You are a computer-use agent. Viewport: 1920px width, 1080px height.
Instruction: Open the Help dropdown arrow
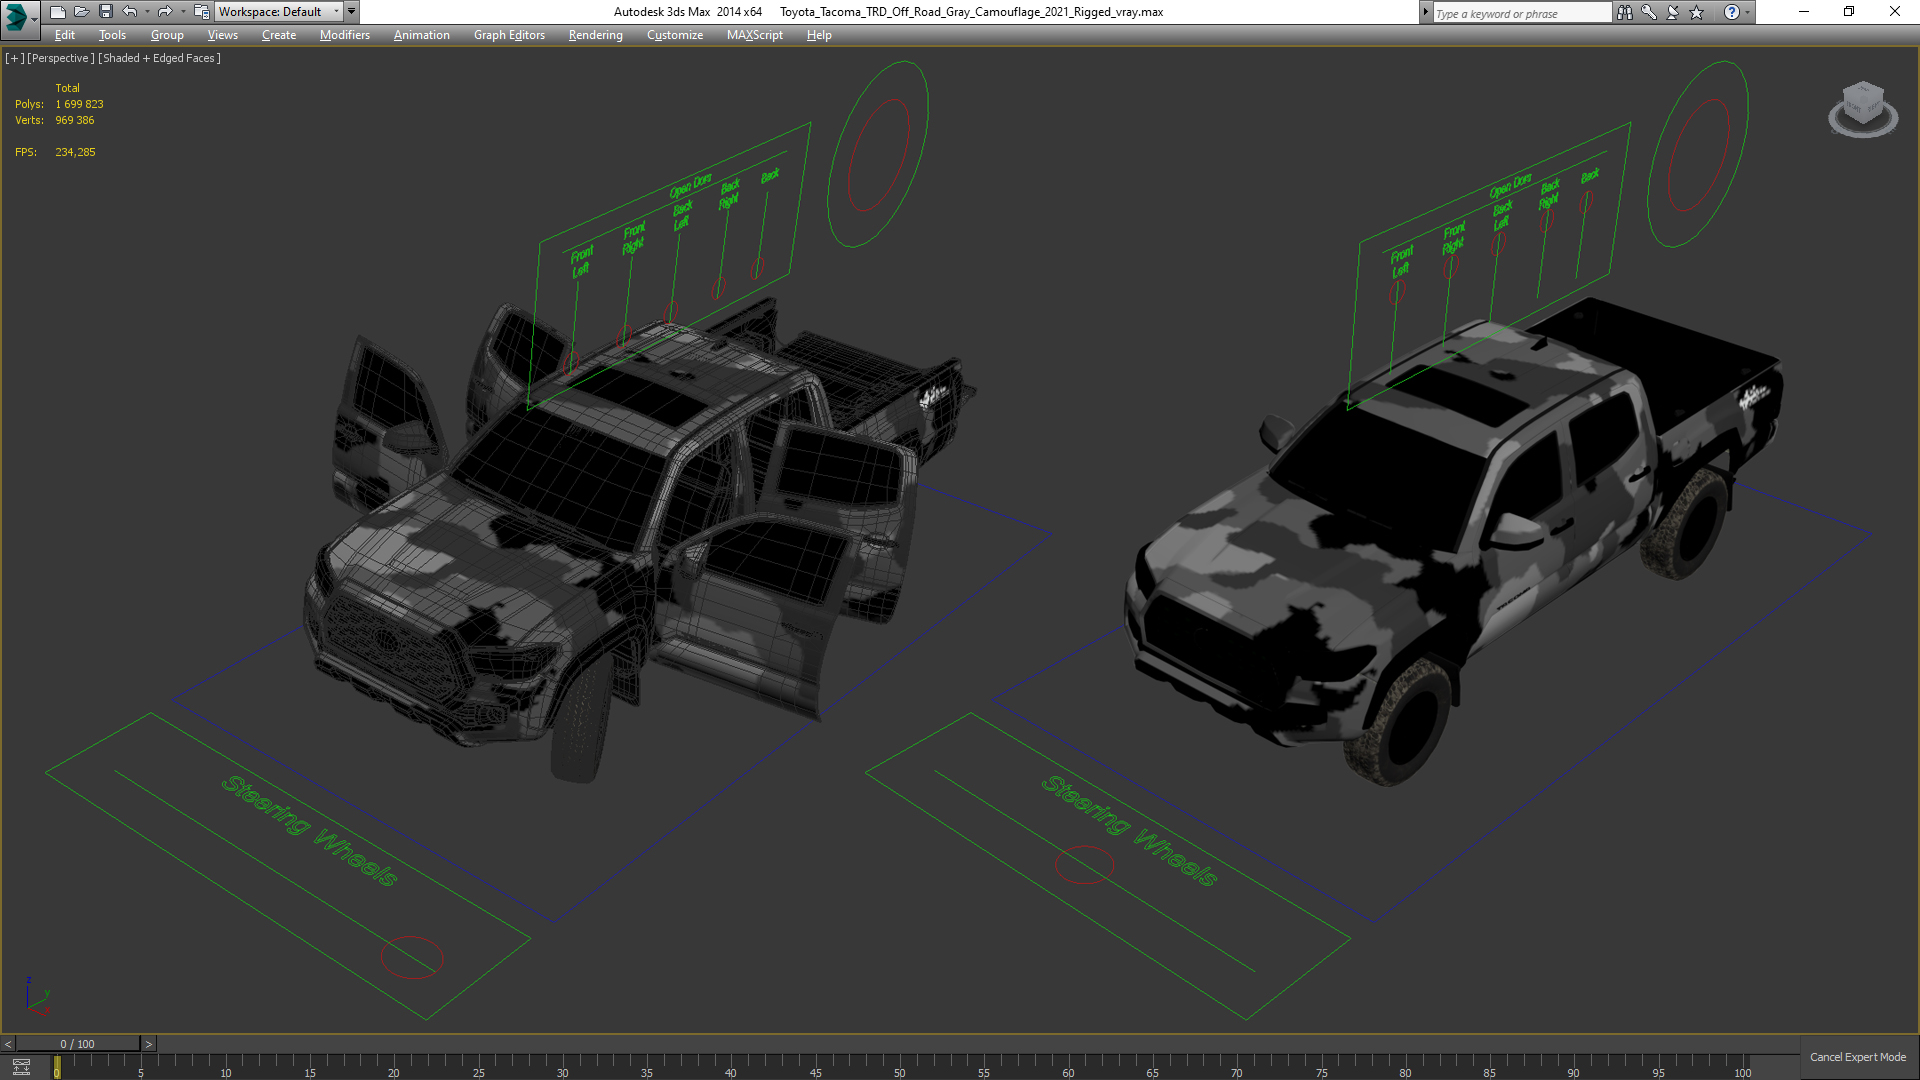pyautogui.click(x=1748, y=12)
